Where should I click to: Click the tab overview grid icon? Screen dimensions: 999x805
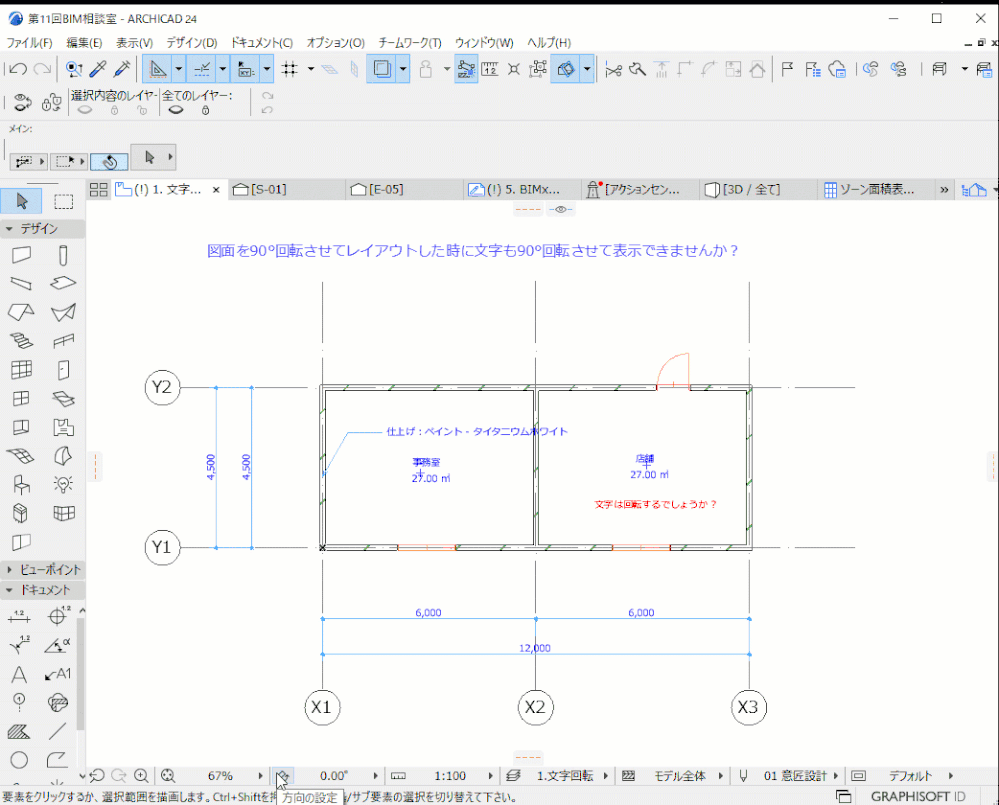point(98,190)
